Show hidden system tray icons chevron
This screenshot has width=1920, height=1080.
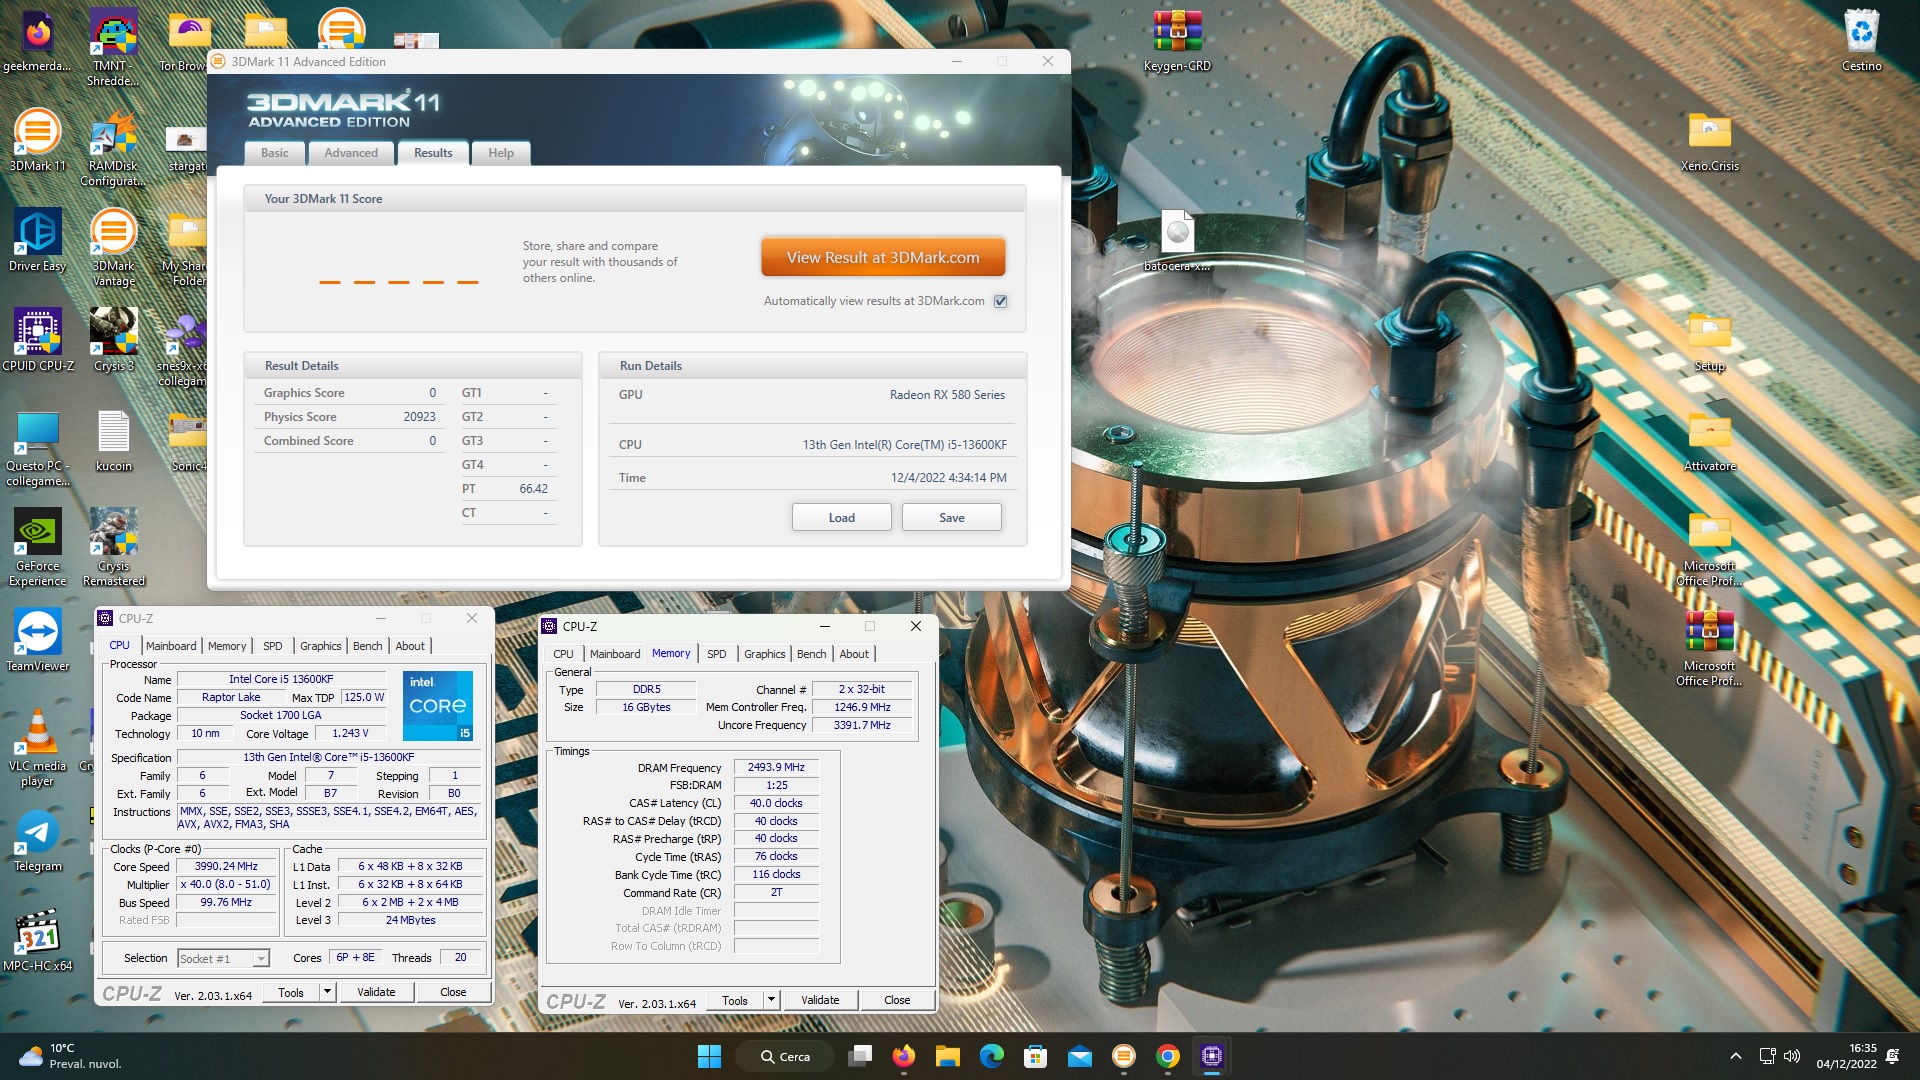[1736, 1056]
